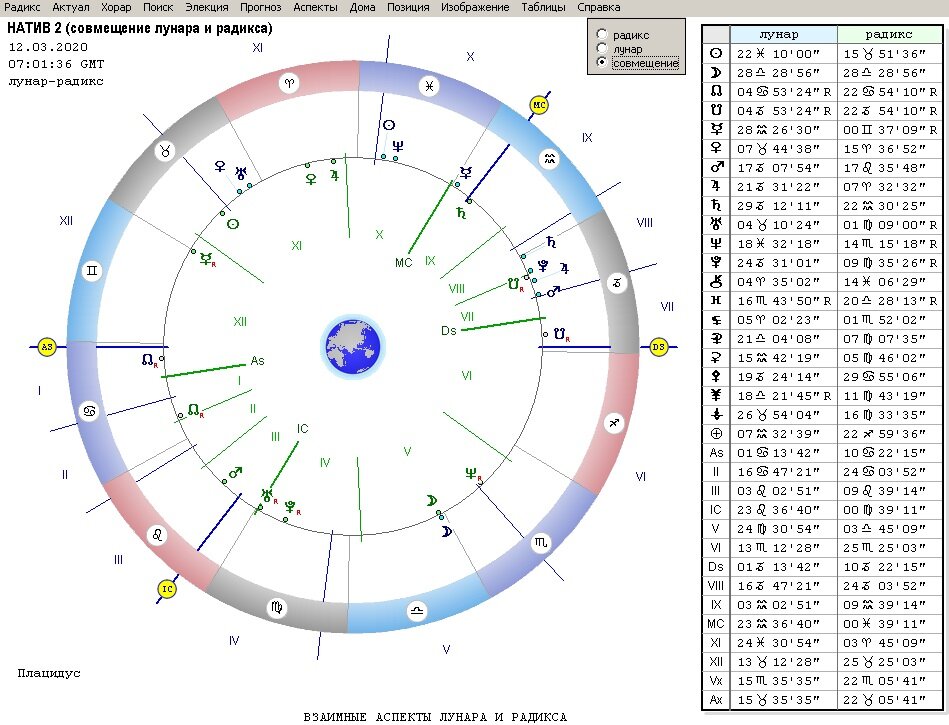This screenshot has height=725, width=949.
Task: Open the Дома menu
Action: [x=362, y=7]
